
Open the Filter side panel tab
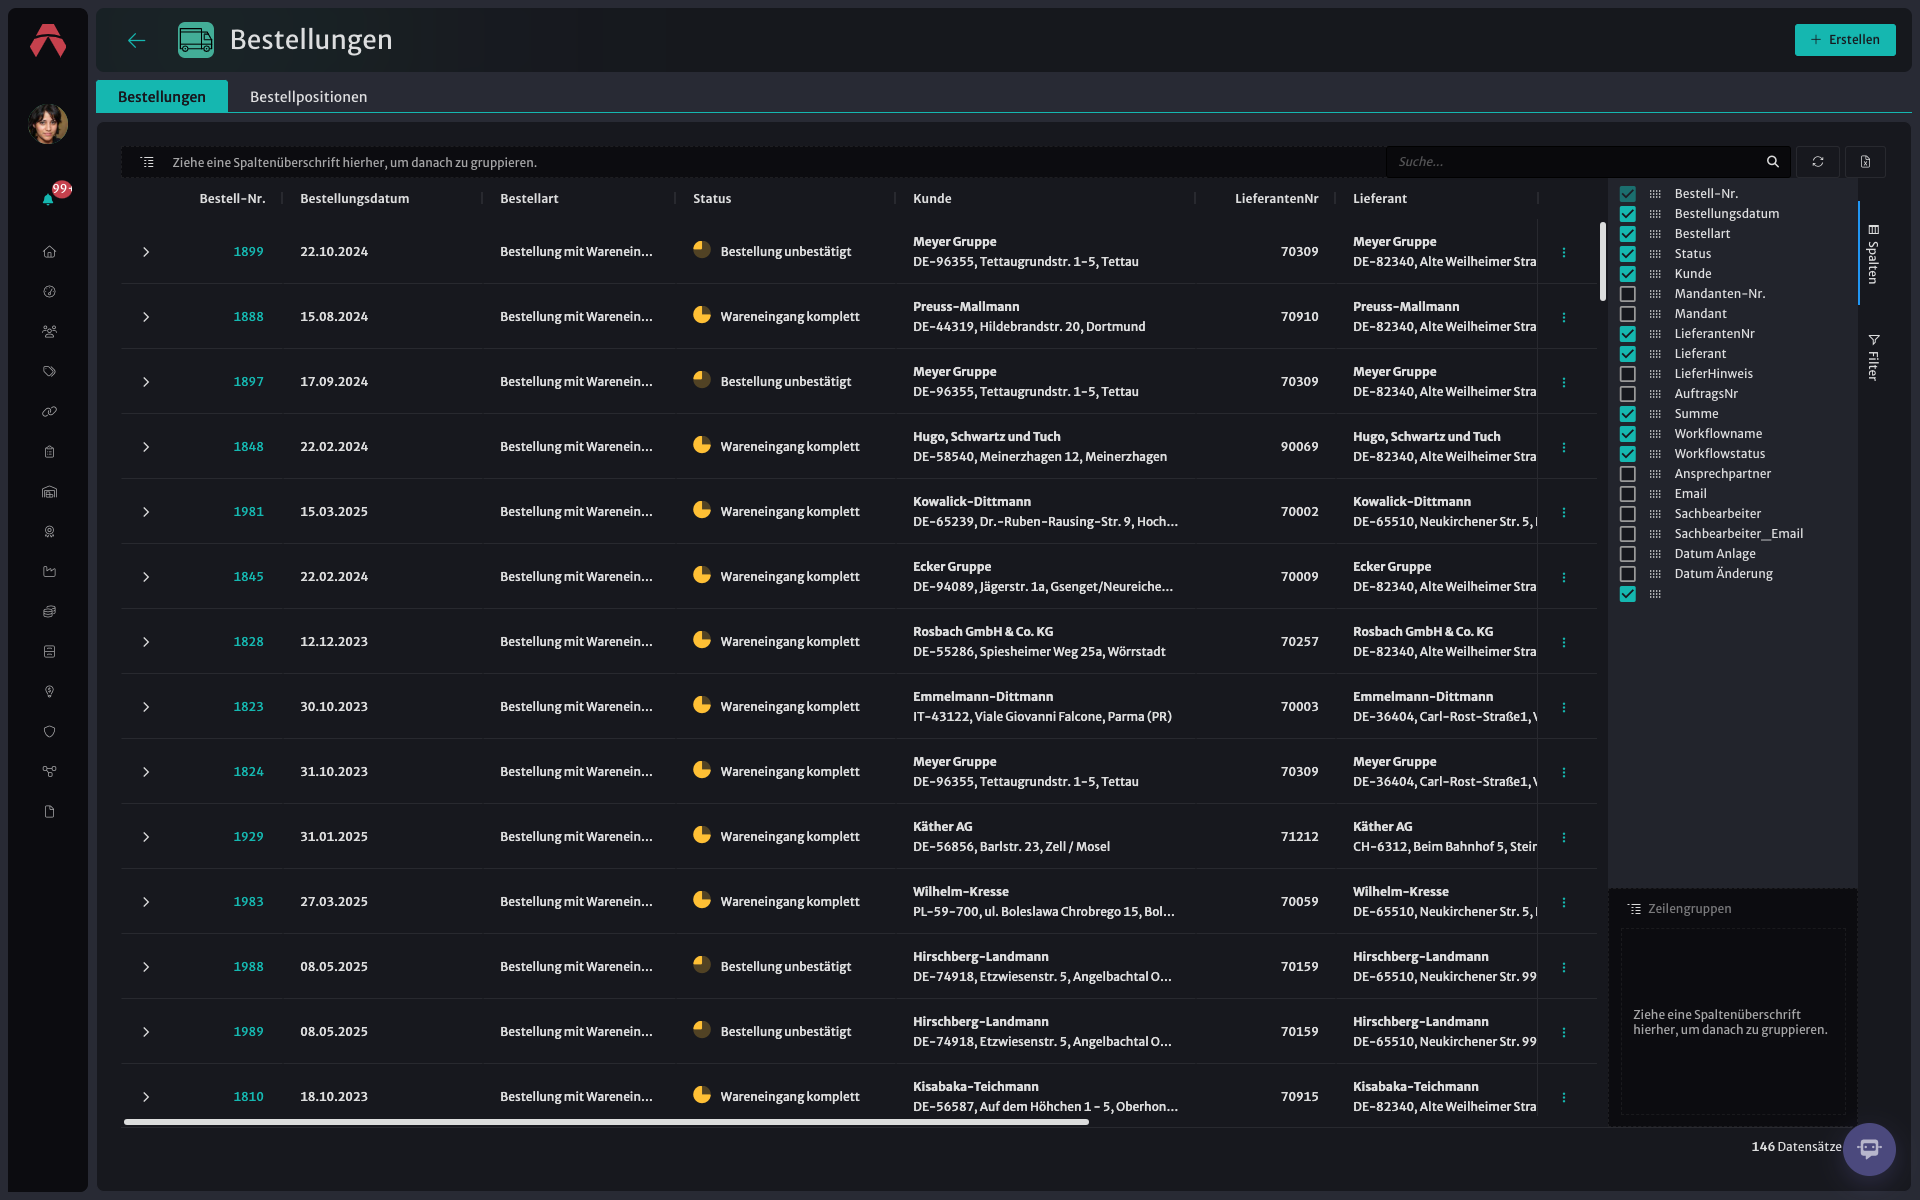point(1873,357)
